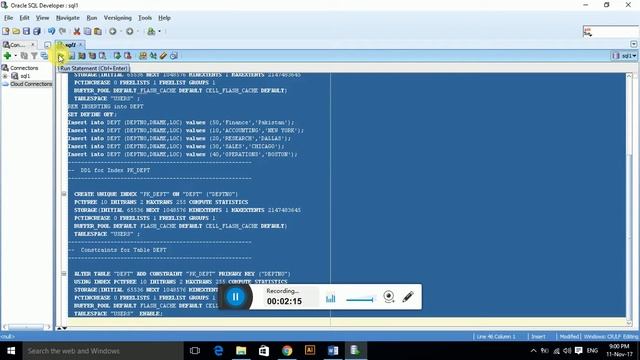
Task: Click the Insert mode status bar entry
Action: [538, 336]
